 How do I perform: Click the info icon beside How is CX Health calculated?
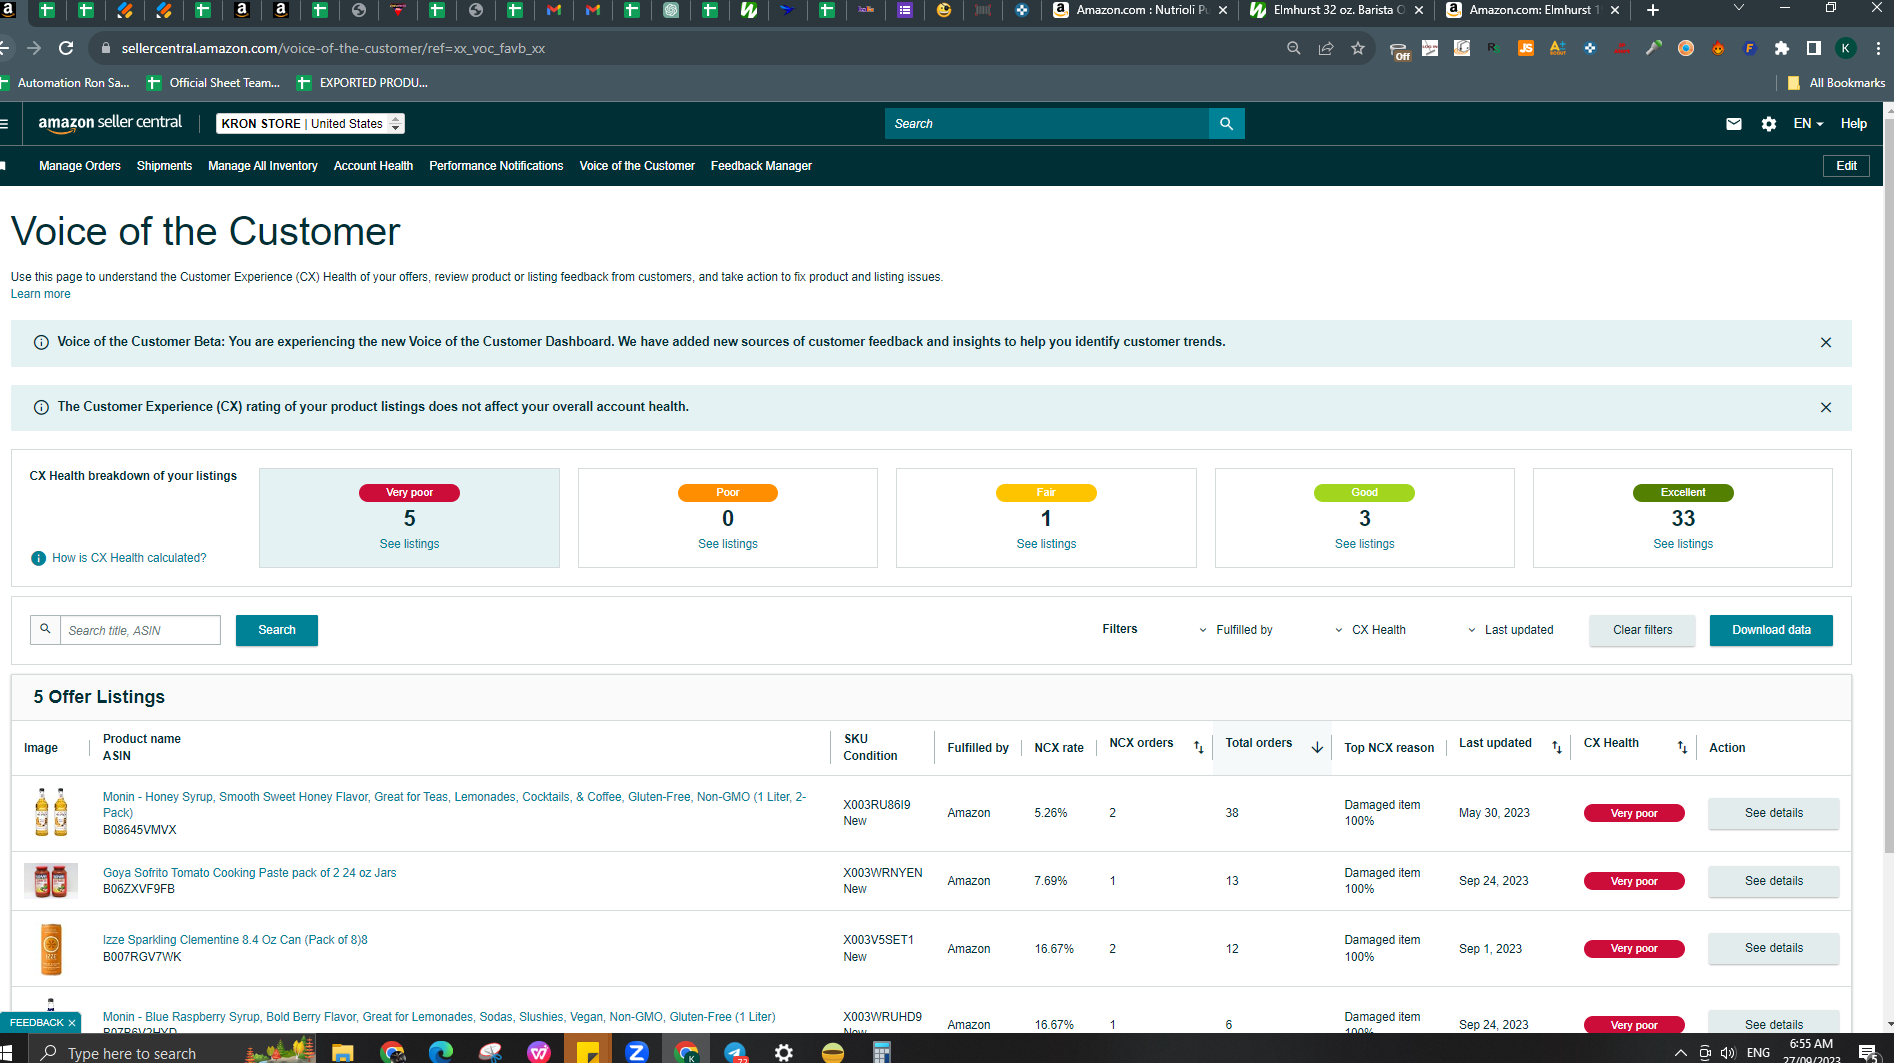(x=38, y=558)
